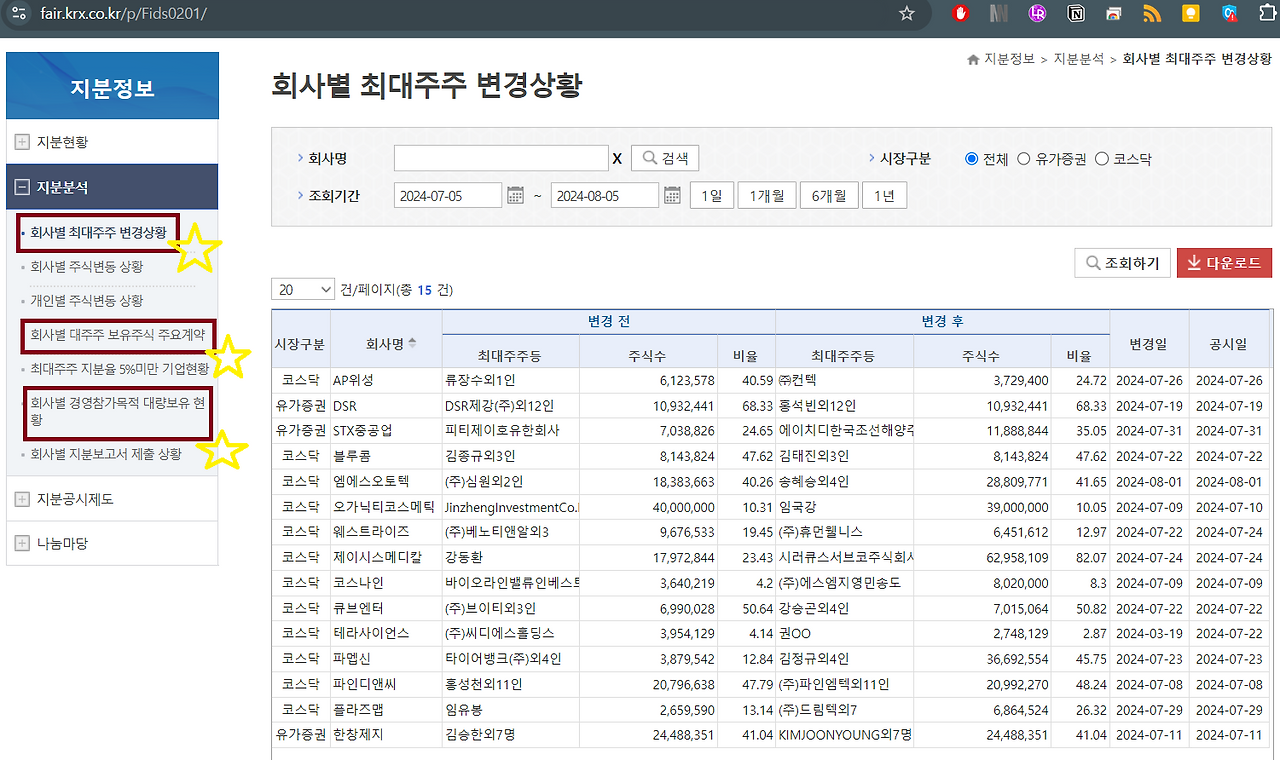
Task: Focus the browser address bar URL
Action: pos(124,14)
